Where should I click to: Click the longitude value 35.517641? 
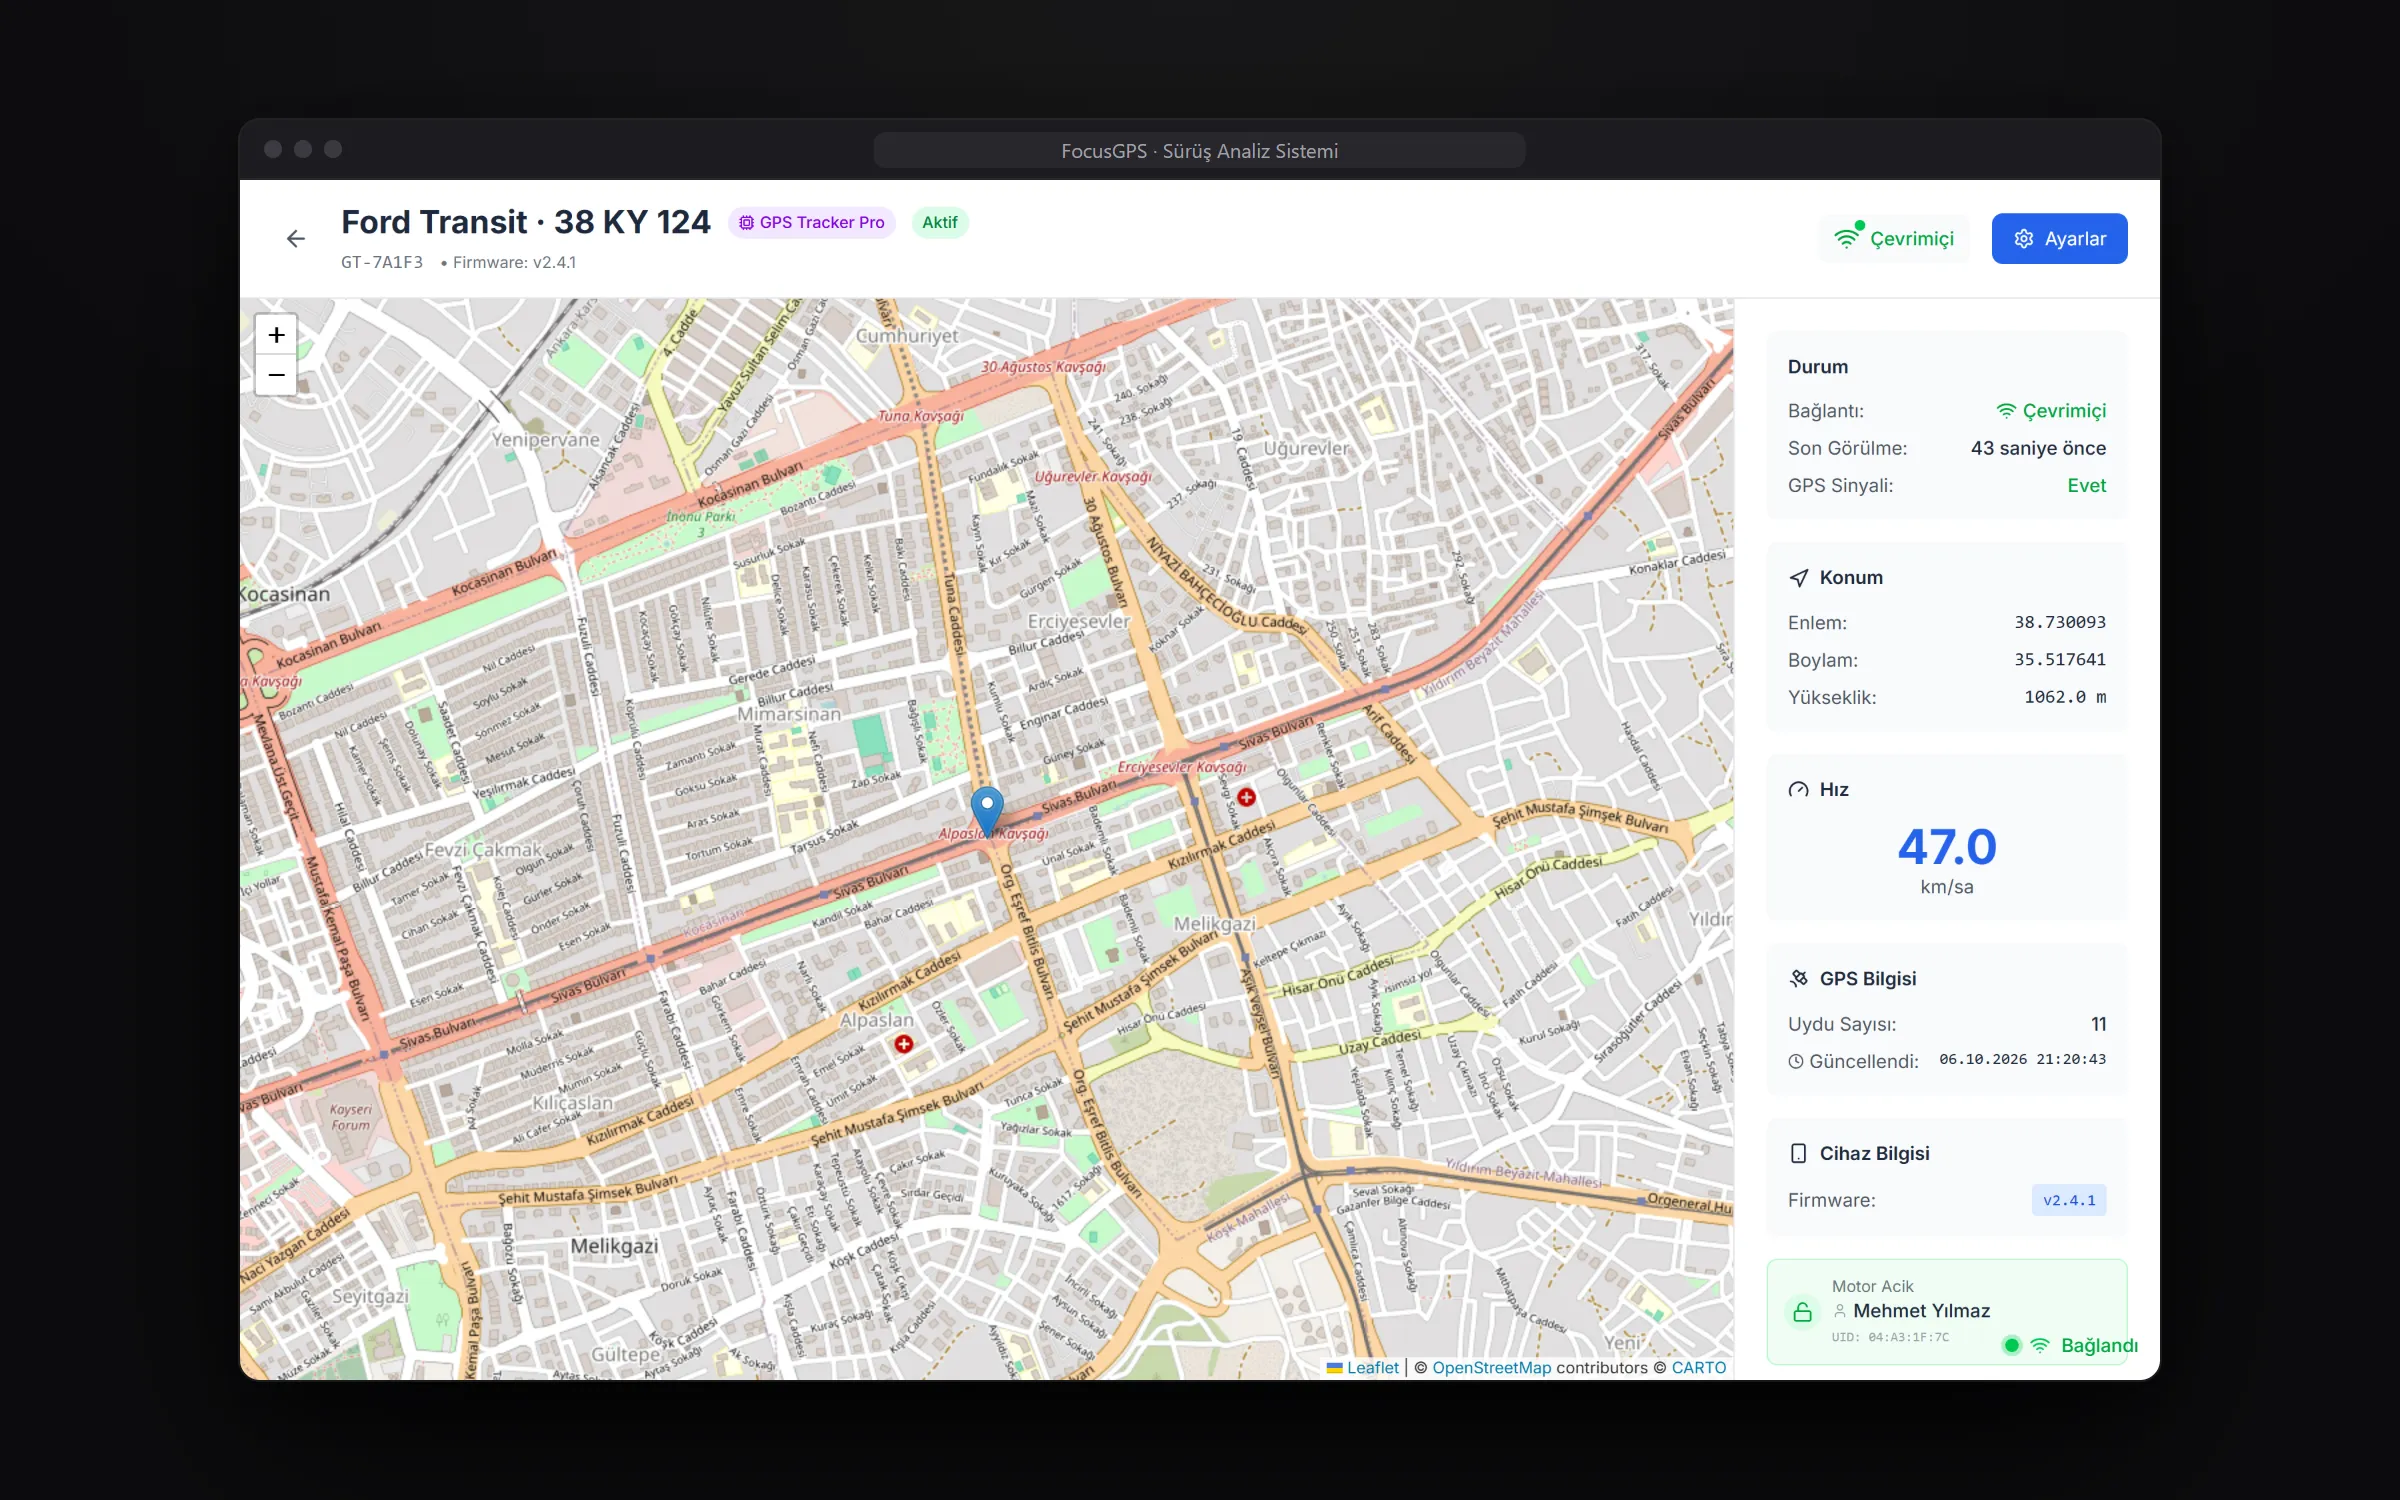coord(2059,660)
